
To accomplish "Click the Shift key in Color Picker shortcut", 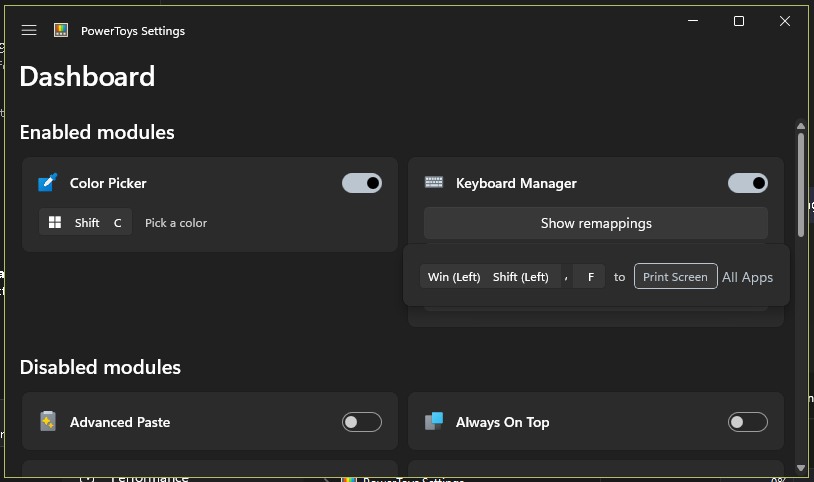I will [x=87, y=223].
